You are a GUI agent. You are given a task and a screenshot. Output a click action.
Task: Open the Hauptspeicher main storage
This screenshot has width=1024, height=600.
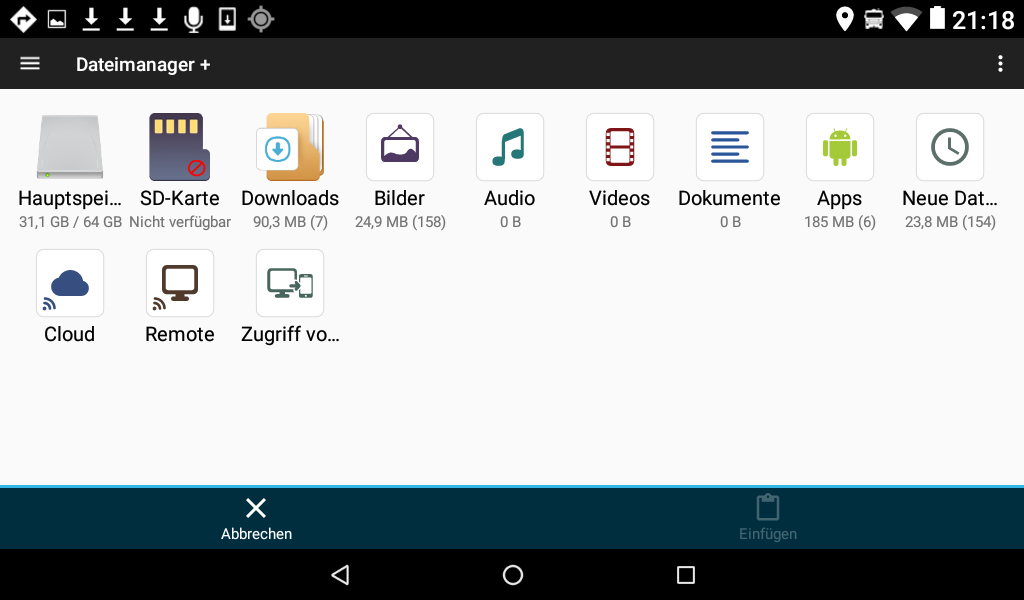pyautogui.click(x=70, y=148)
